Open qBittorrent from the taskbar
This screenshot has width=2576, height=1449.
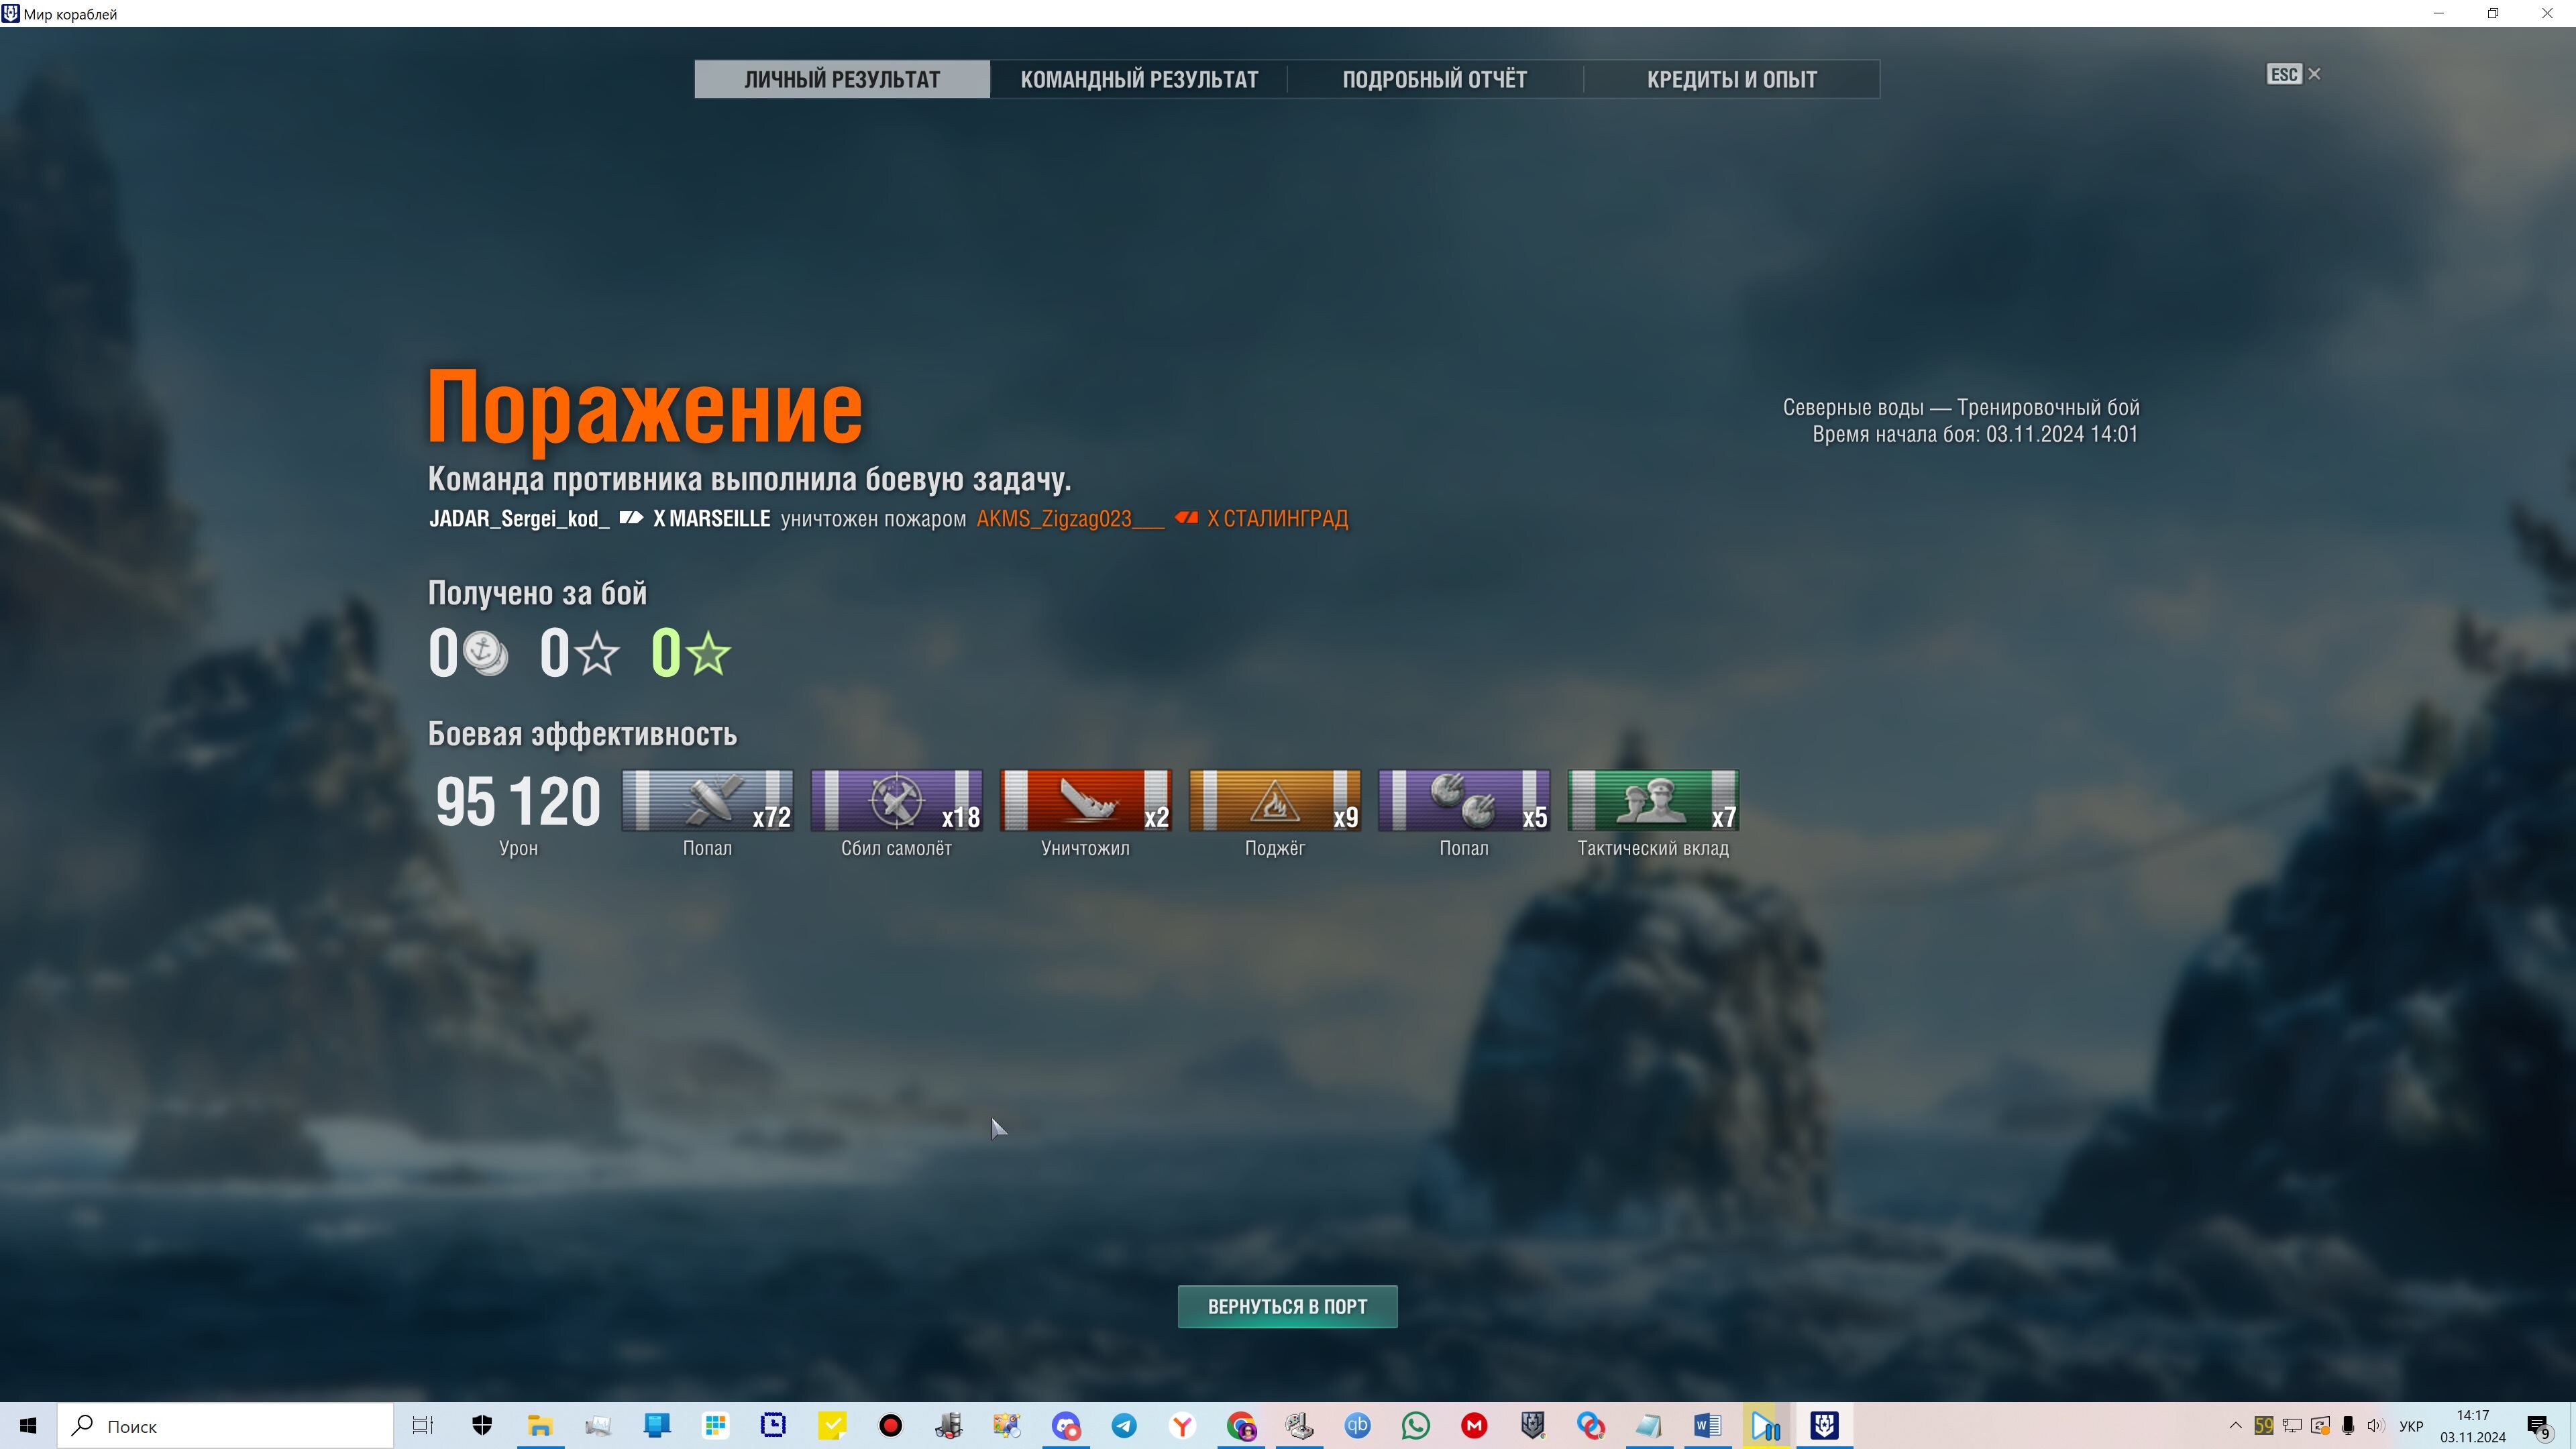click(x=1357, y=1426)
